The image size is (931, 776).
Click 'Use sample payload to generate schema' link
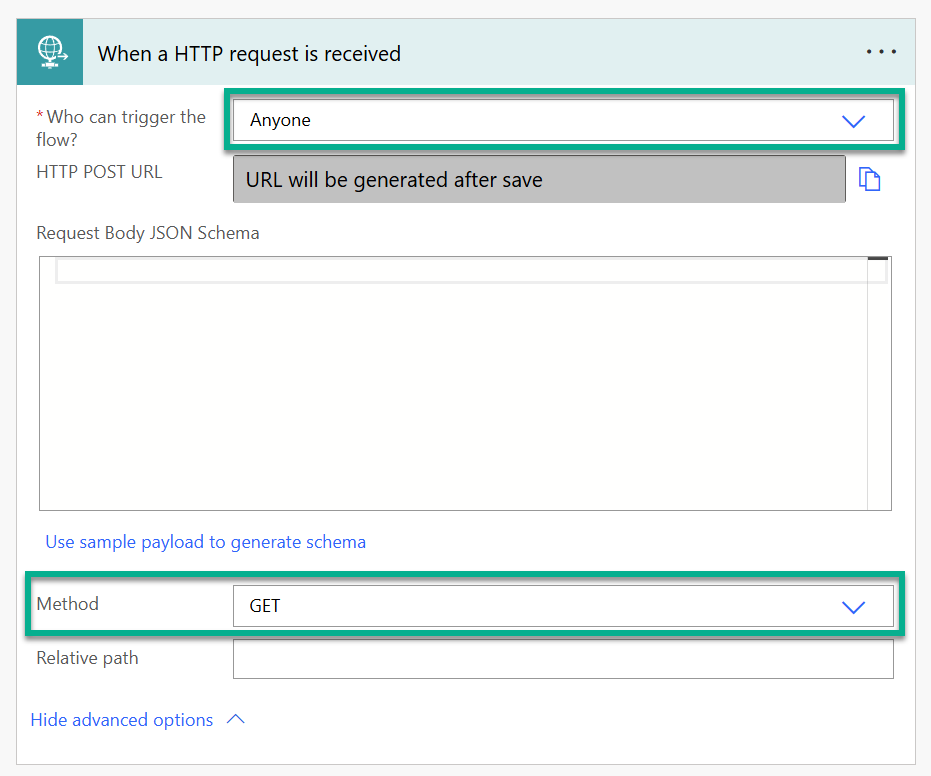click(x=205, y=542)
